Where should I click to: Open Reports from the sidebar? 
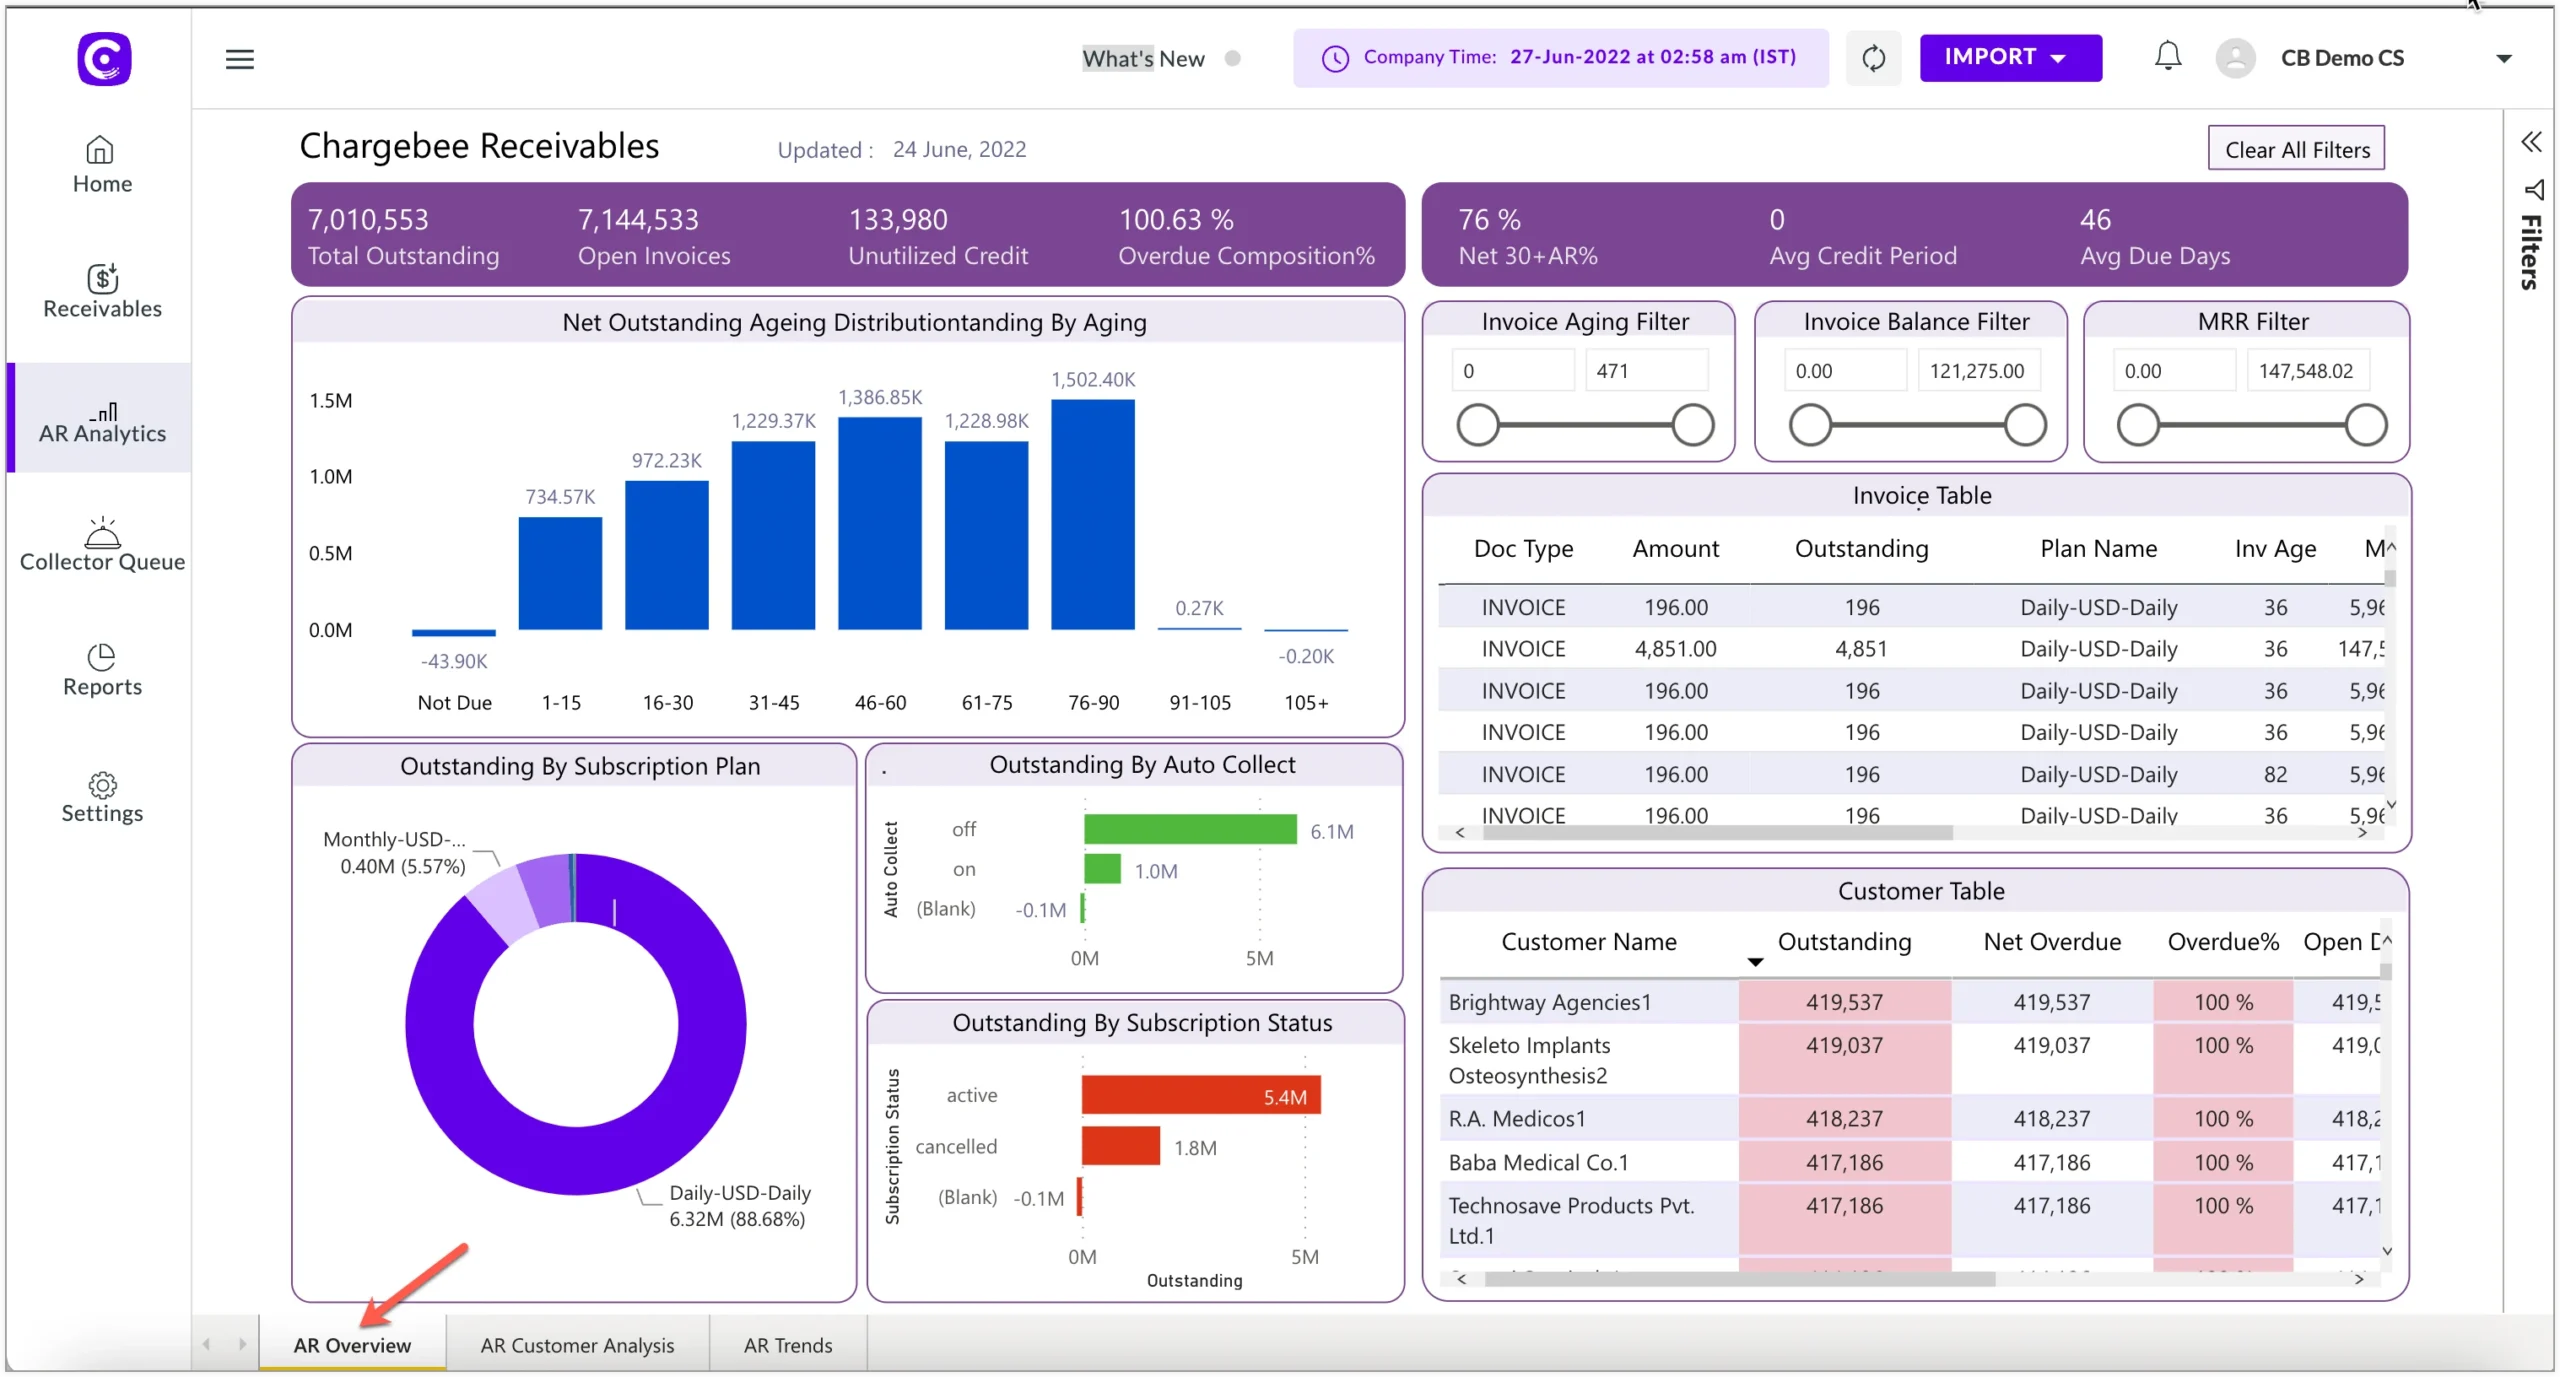(x=101, y=671)
